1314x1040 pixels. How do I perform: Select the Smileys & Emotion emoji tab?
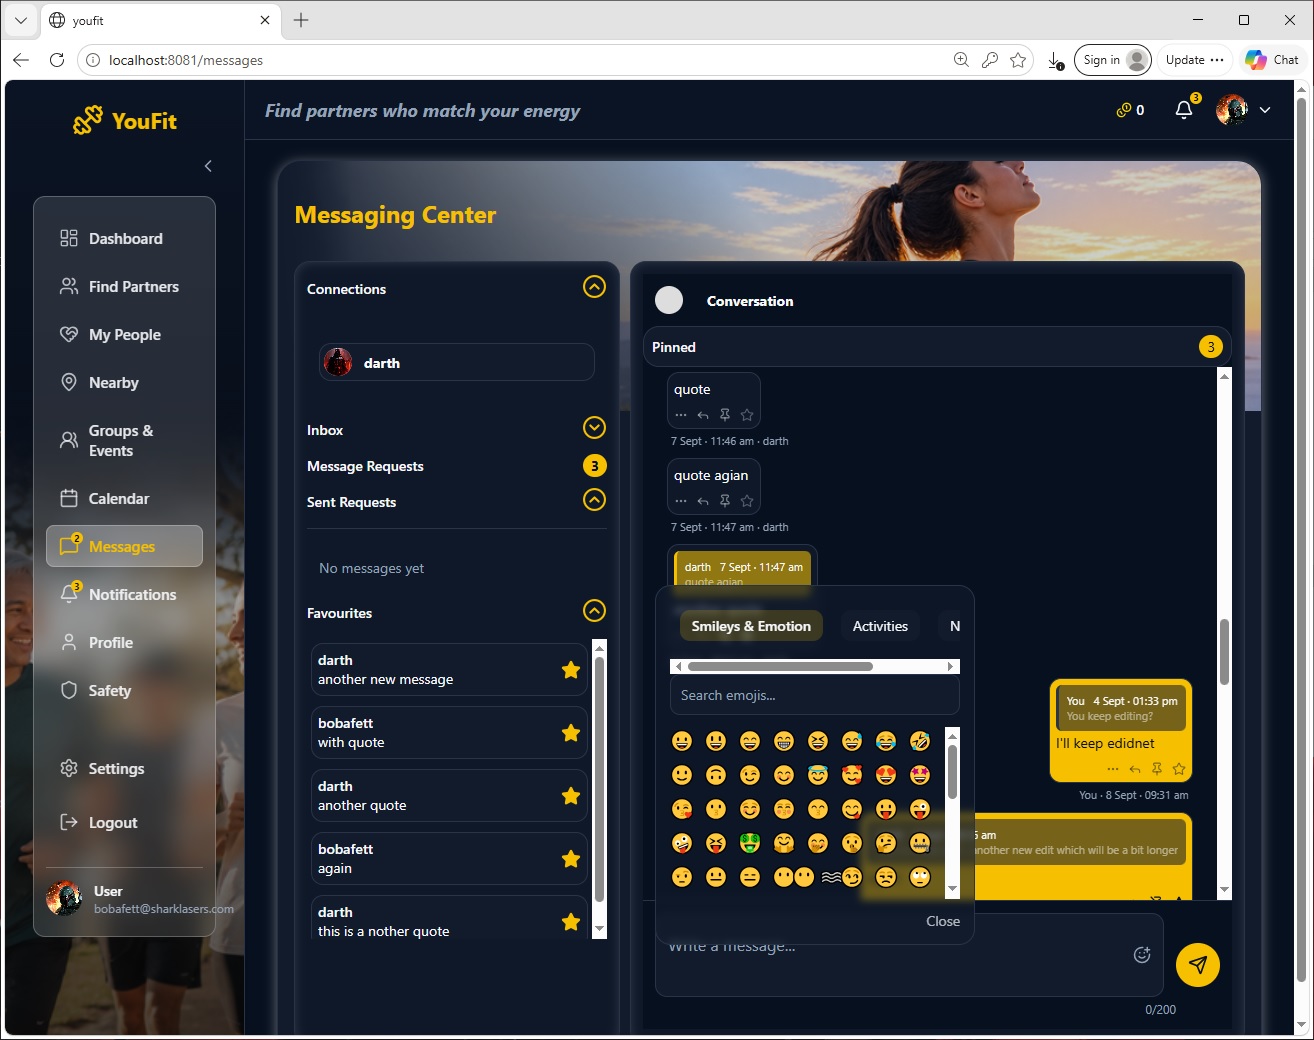coord(751,626)
